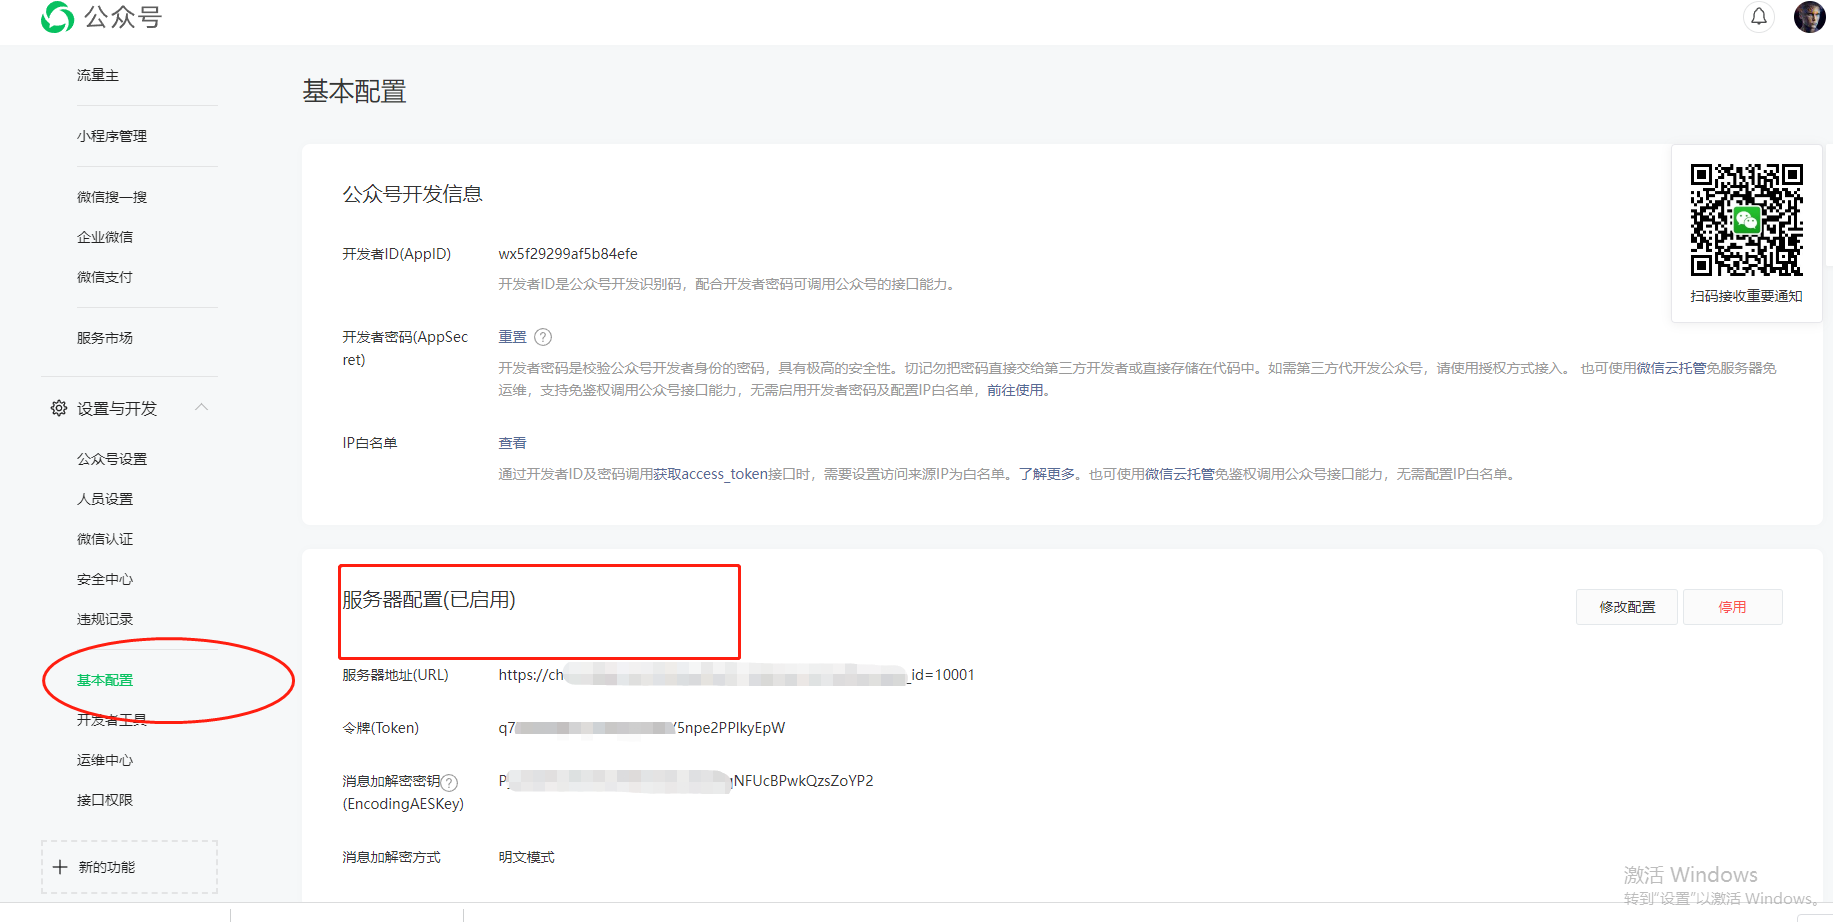
Task: Click 查看 link for IP白名单
Action: [x=513, y=443]
